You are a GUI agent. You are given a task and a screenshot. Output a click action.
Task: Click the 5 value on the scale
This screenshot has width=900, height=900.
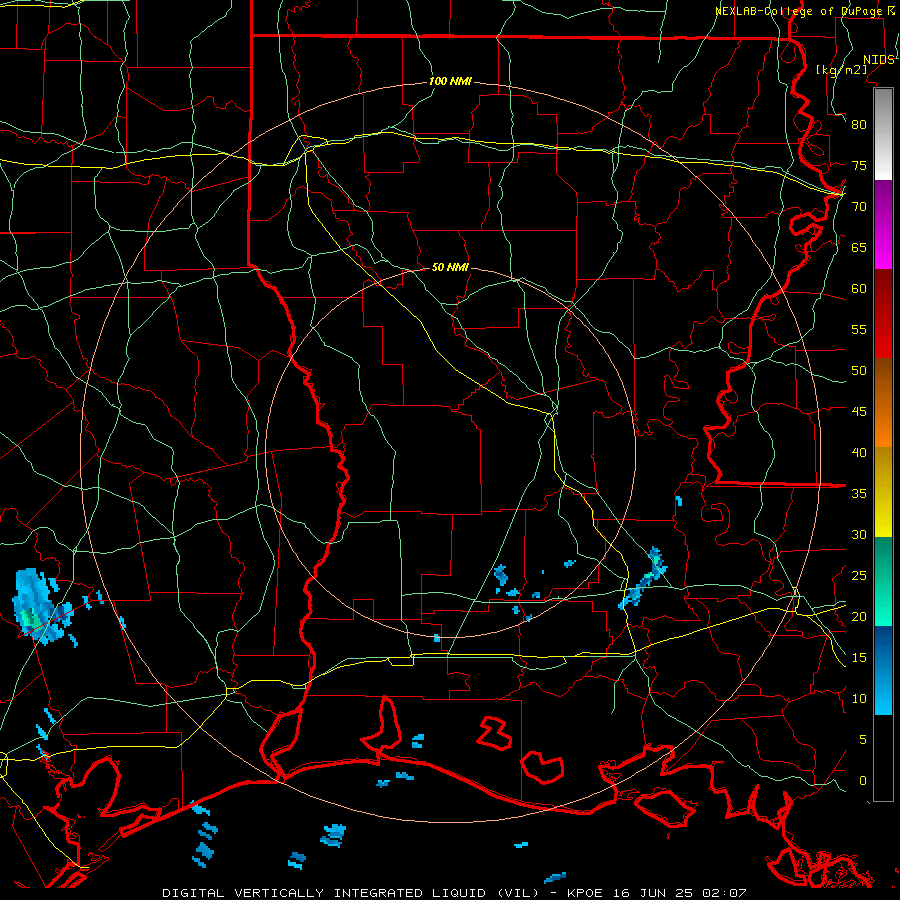(x=863, y=740)
